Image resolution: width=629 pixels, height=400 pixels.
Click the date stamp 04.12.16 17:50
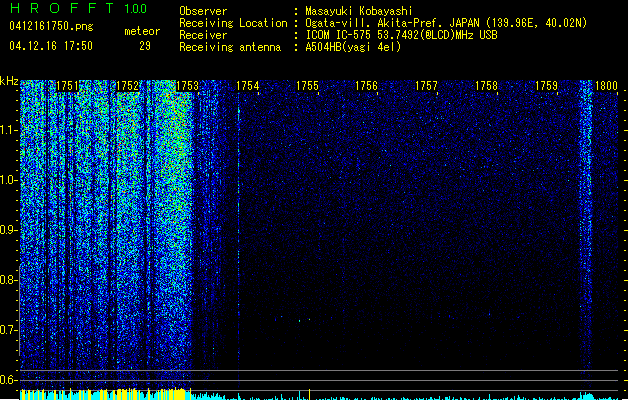[x=51, y=46]
